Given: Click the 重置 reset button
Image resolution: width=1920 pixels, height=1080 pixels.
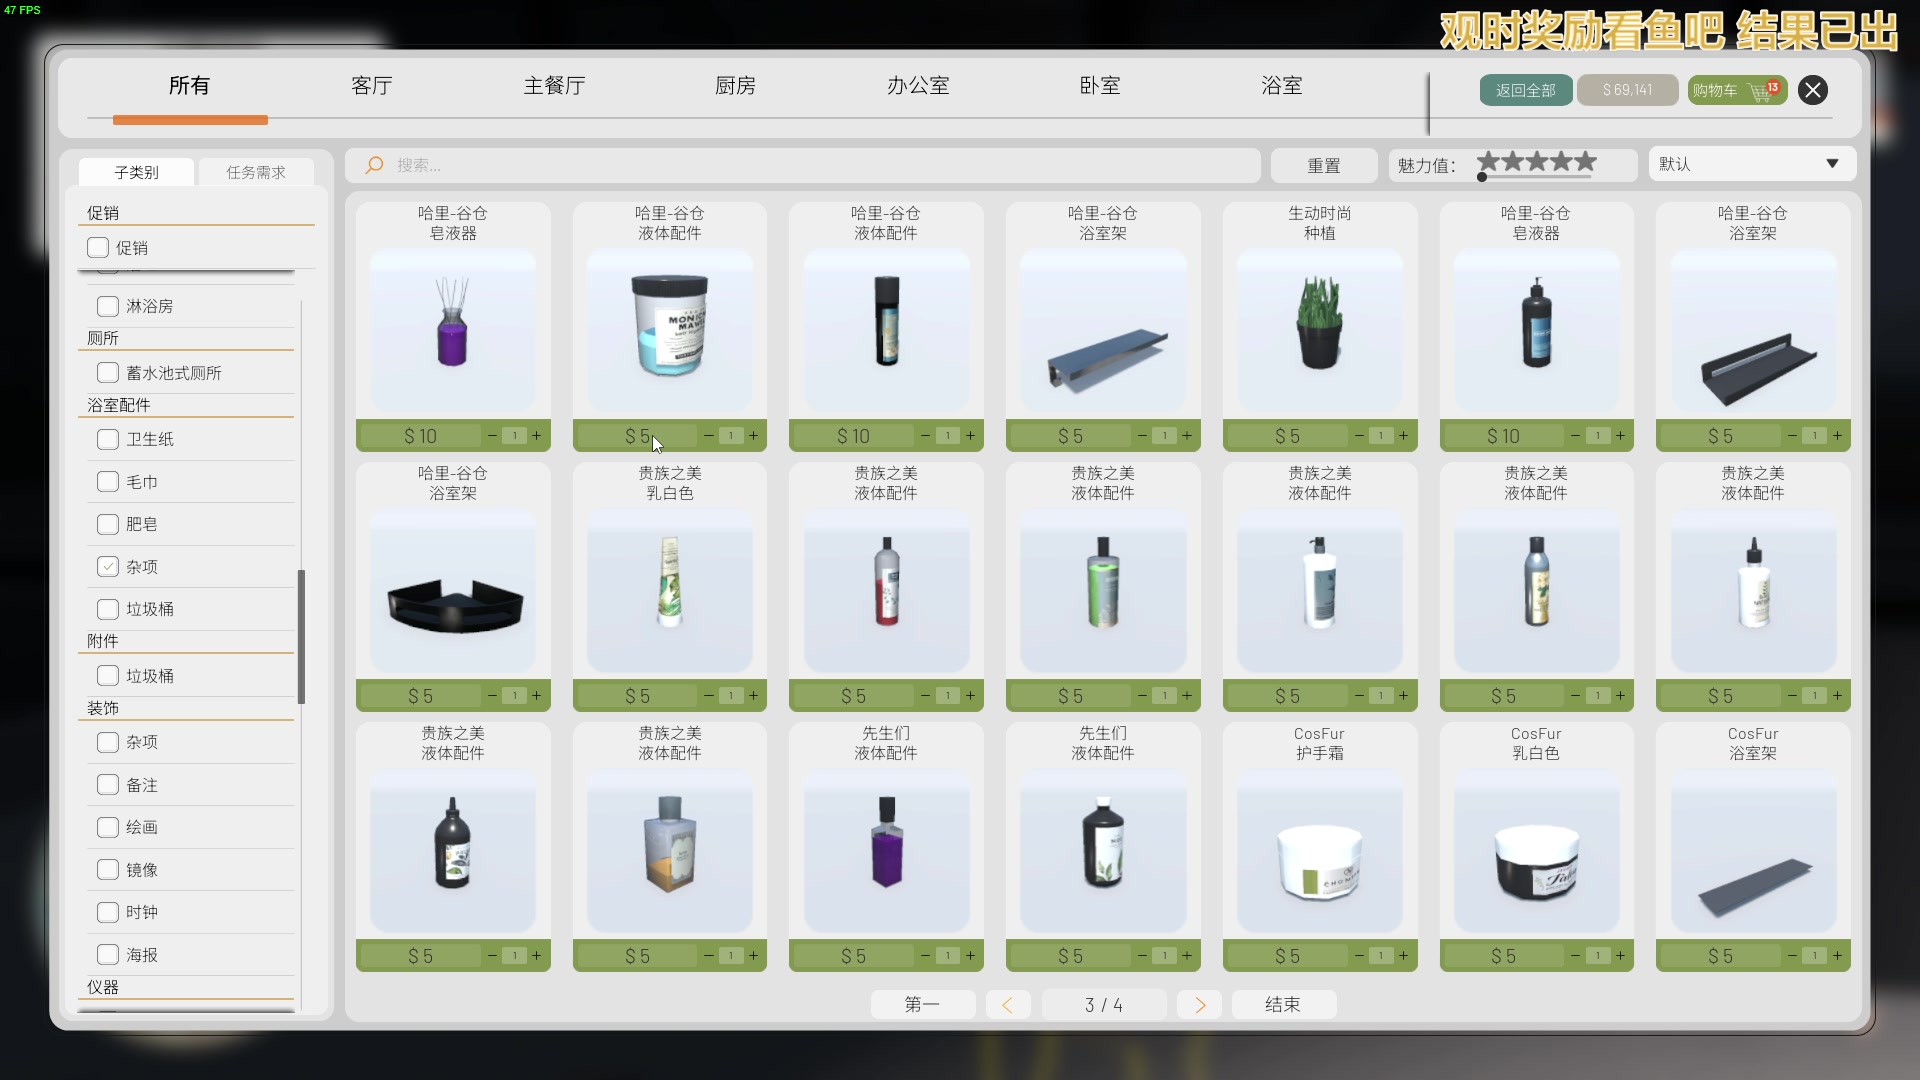Looking at the screenshot, I should click(x=1324, y=165).
